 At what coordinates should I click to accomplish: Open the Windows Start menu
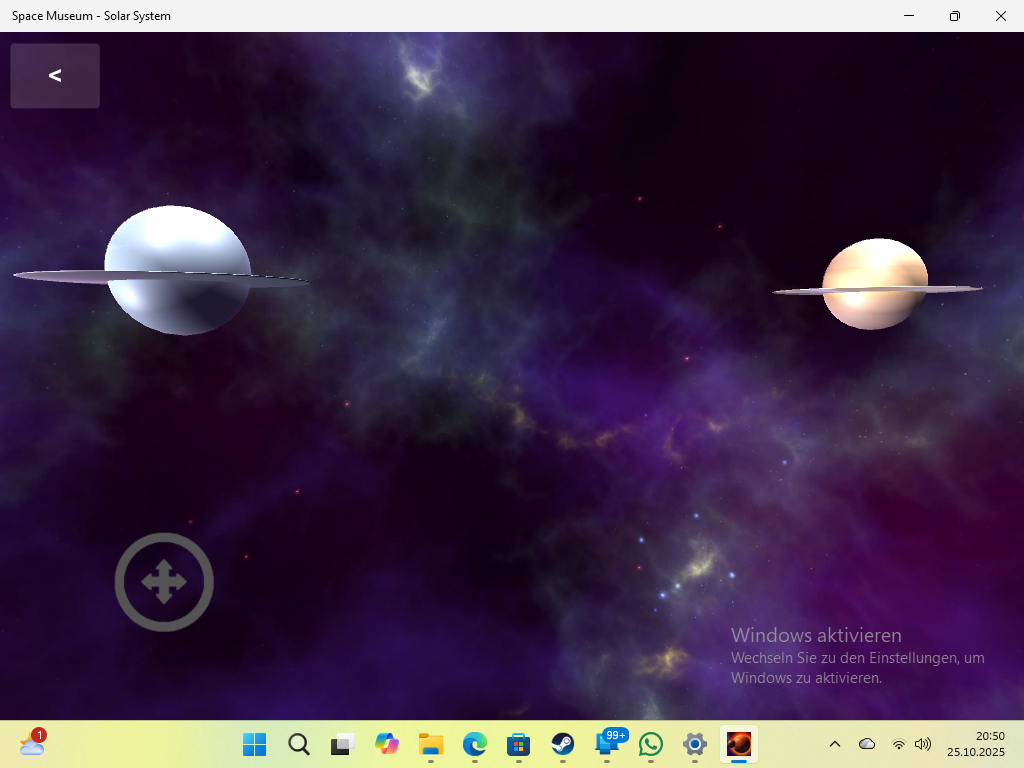coord(255,744)
